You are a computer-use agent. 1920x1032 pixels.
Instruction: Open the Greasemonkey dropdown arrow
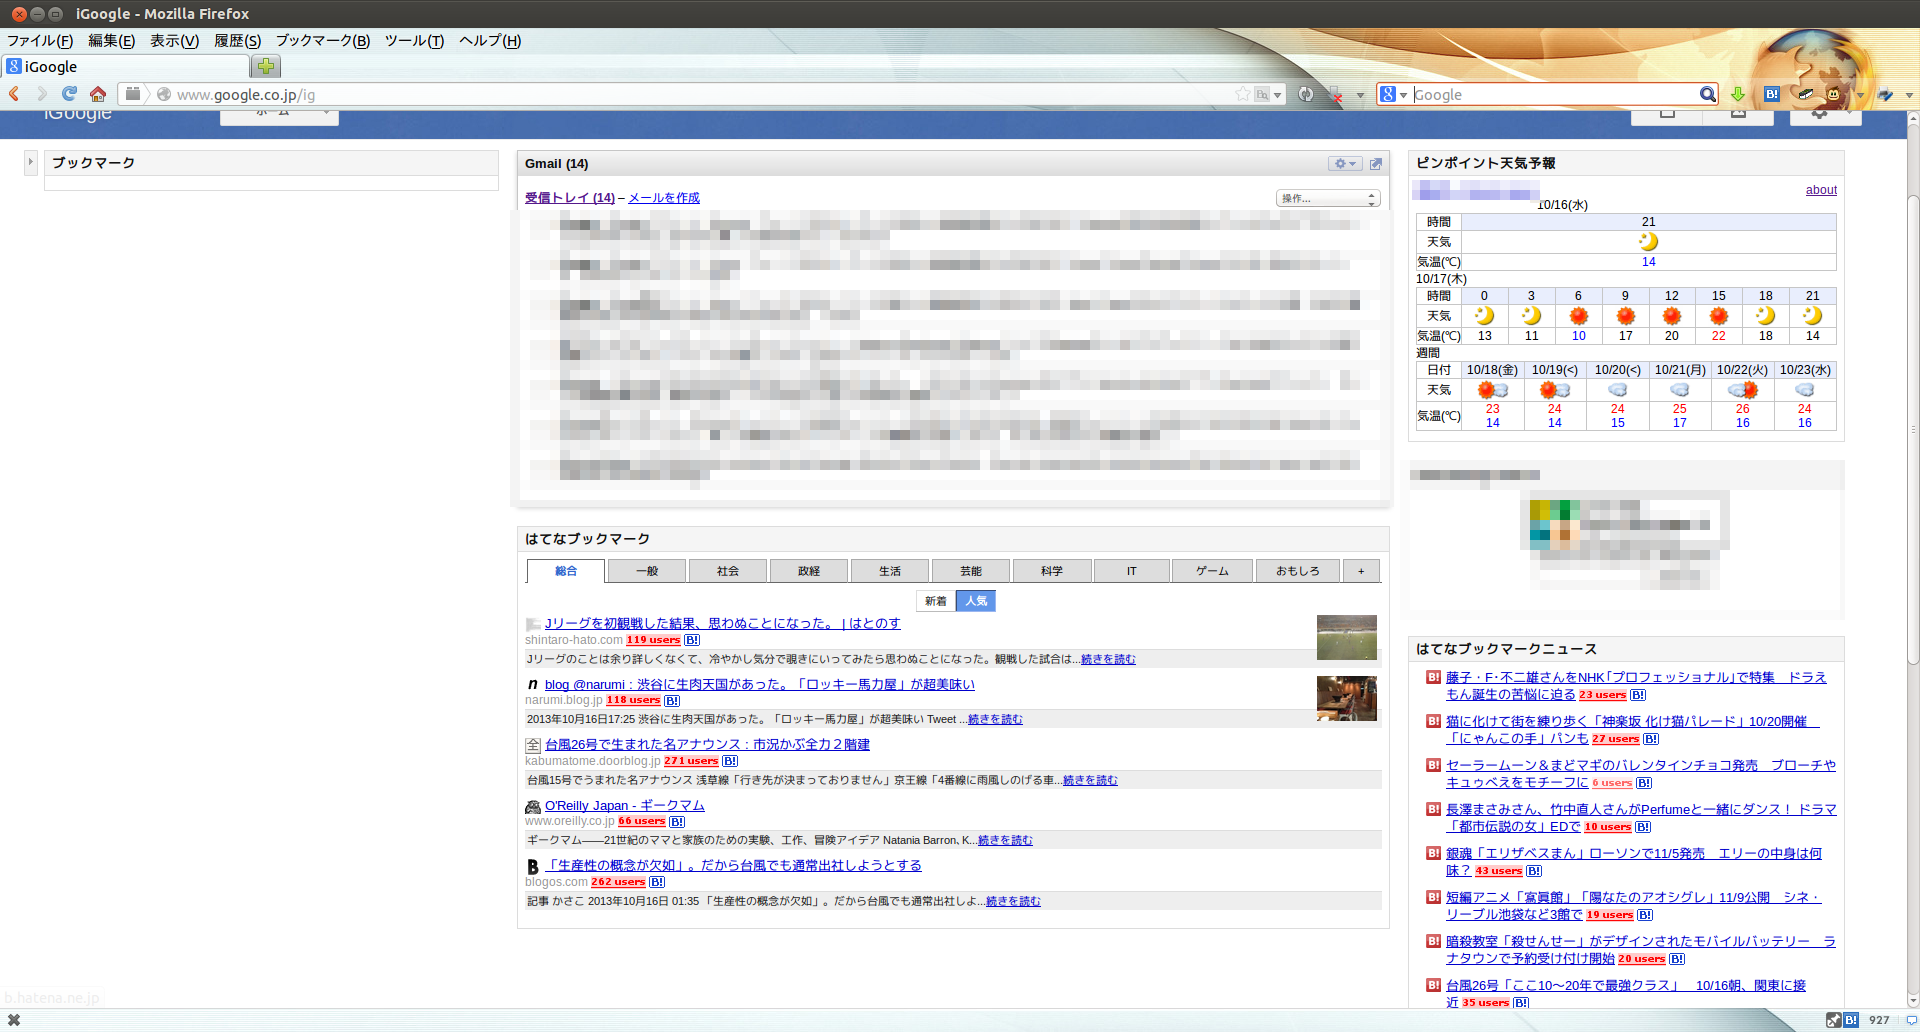coord(1860,95)
